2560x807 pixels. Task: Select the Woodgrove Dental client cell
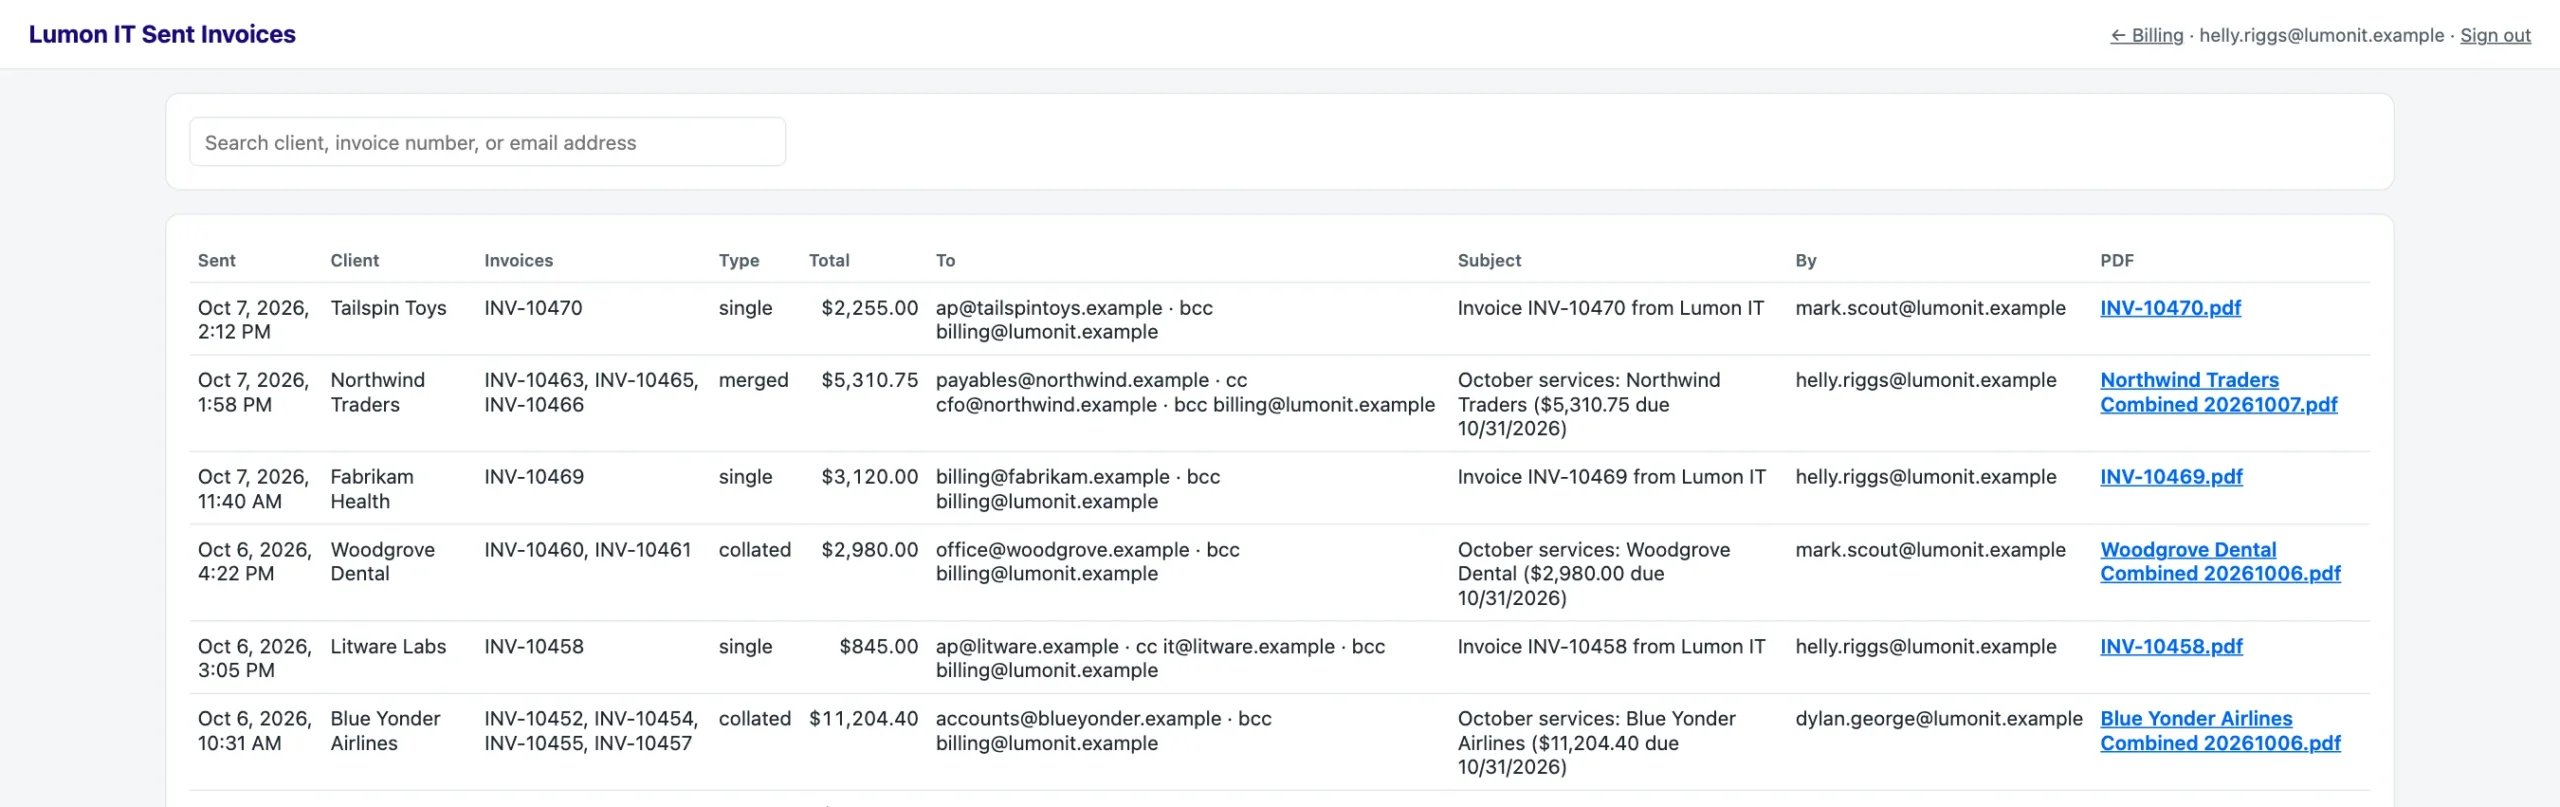[x=382, y=561]
